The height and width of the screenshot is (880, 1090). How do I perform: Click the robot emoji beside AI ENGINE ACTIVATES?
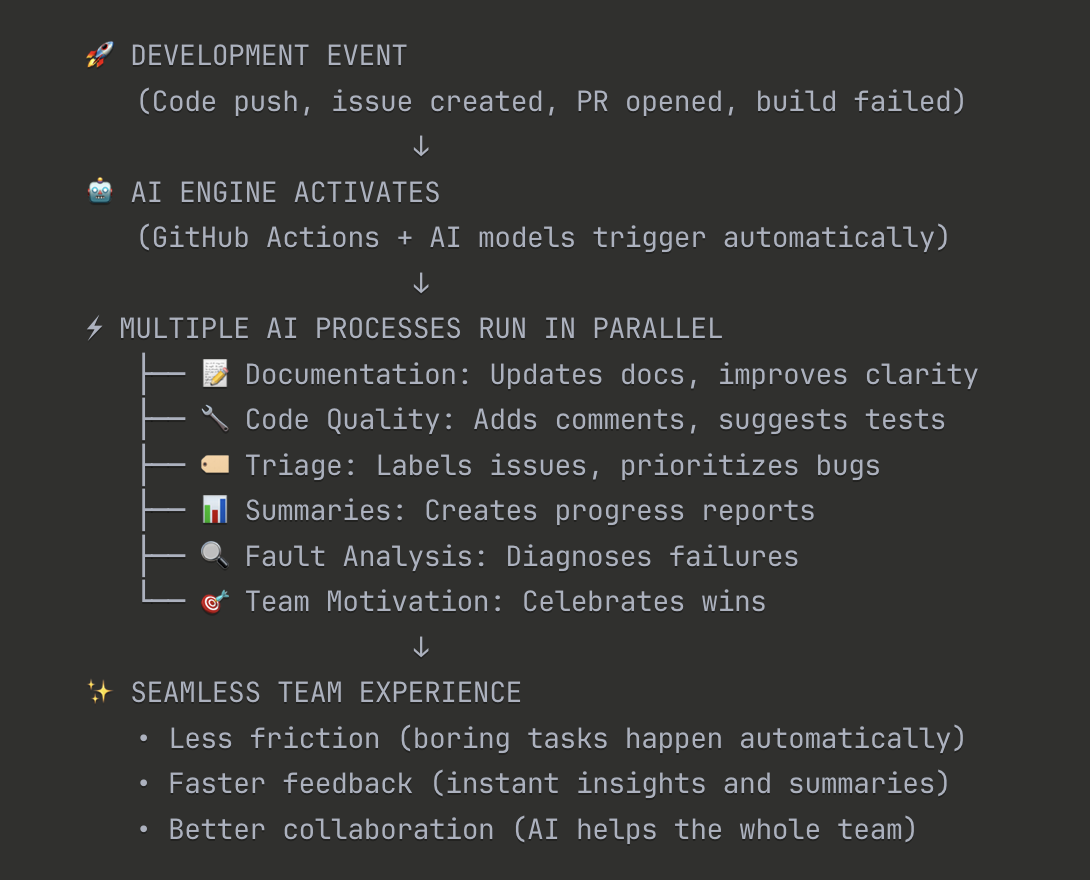coord(100,192)
